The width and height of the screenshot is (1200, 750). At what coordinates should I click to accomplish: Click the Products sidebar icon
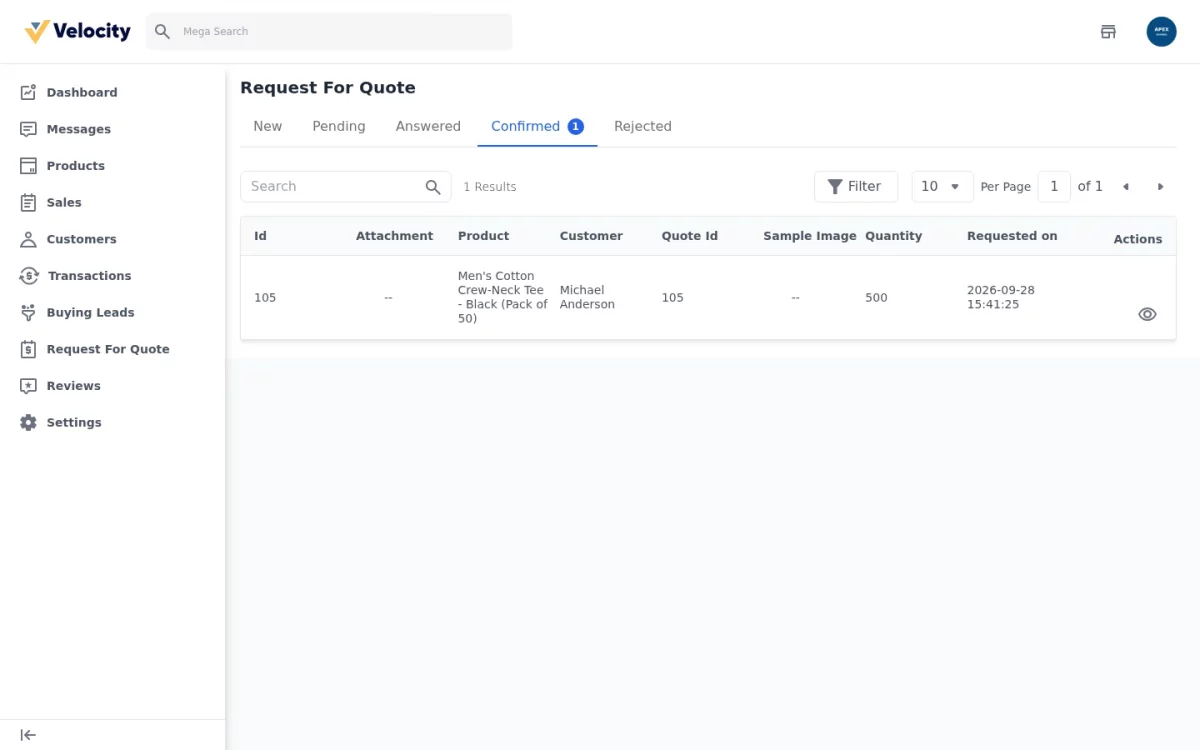pos(28,166)
